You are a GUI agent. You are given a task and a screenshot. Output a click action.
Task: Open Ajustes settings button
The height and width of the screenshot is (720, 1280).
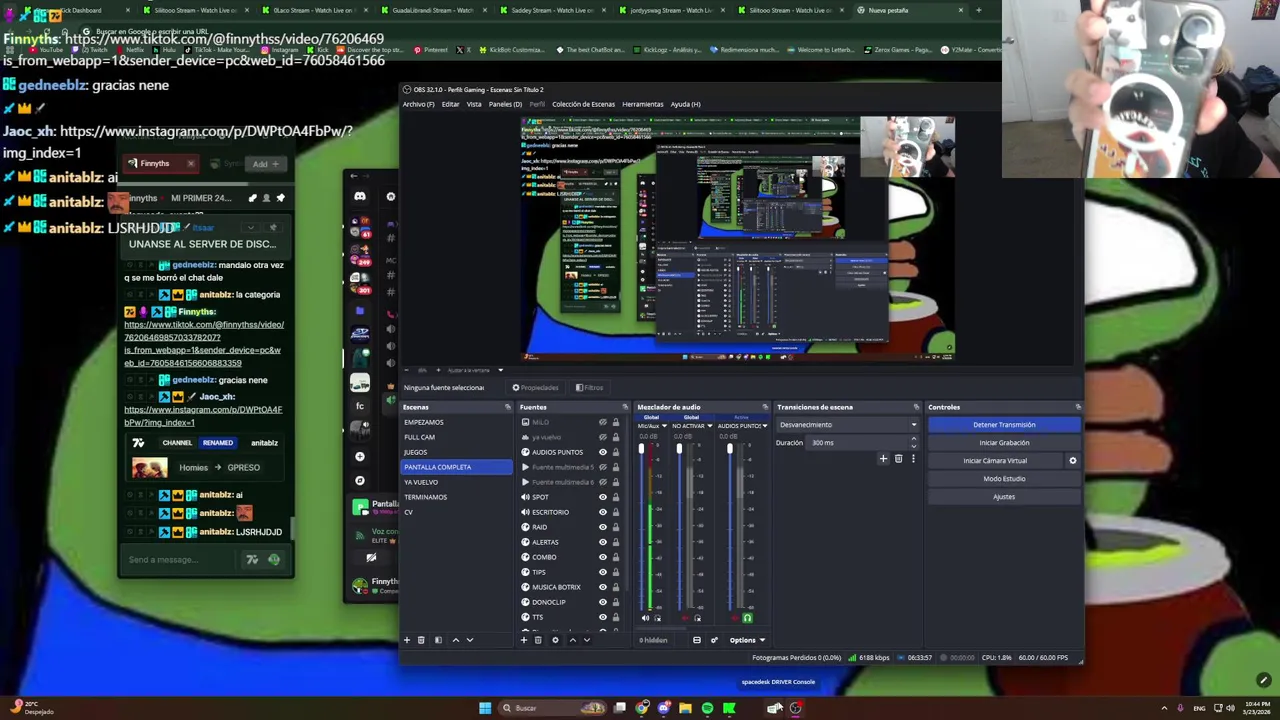click(x=1004, y=497)
